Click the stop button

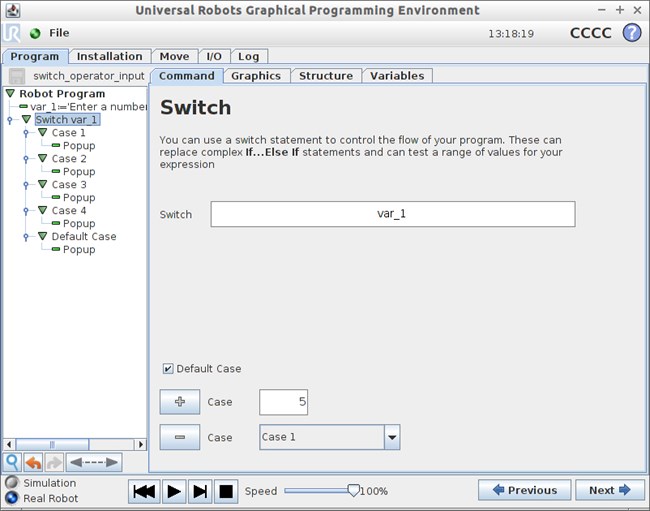click(x=226, y=492)
